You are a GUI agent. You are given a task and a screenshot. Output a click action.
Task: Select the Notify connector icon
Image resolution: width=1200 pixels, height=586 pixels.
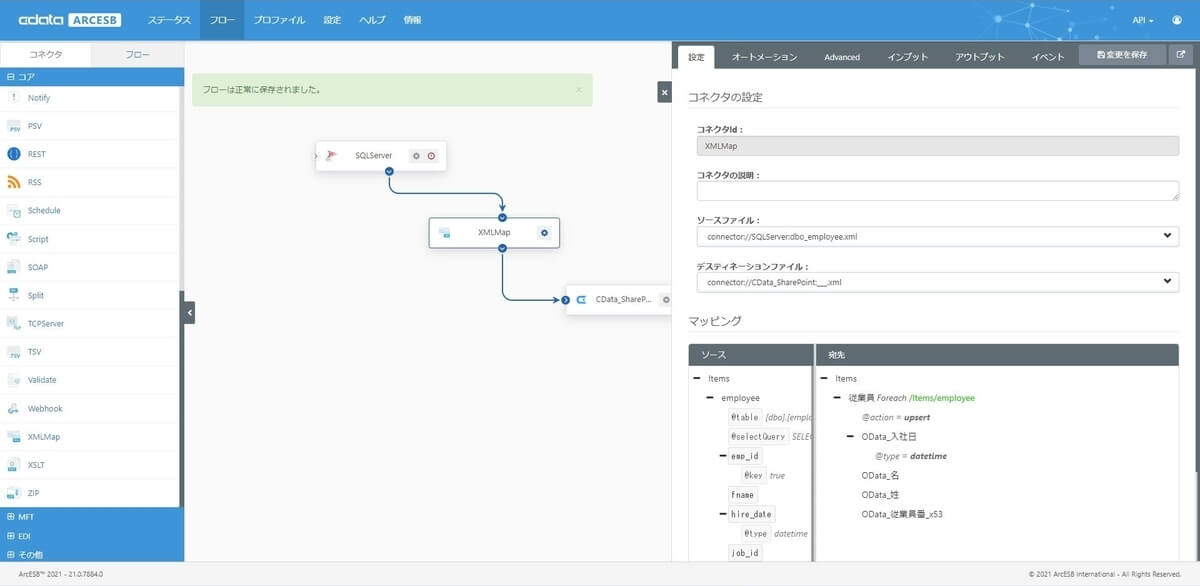click(x=14, y=98)
